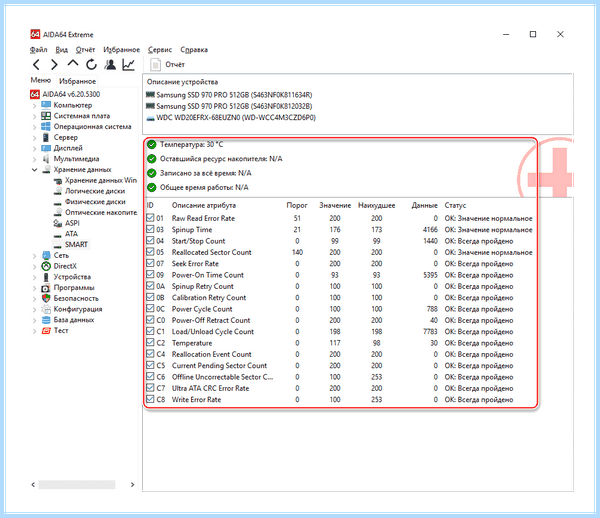Click the Системная плата icon
The width and height of the screenshot is (600, 518).
pyautogui.click(x=46, y=116)
